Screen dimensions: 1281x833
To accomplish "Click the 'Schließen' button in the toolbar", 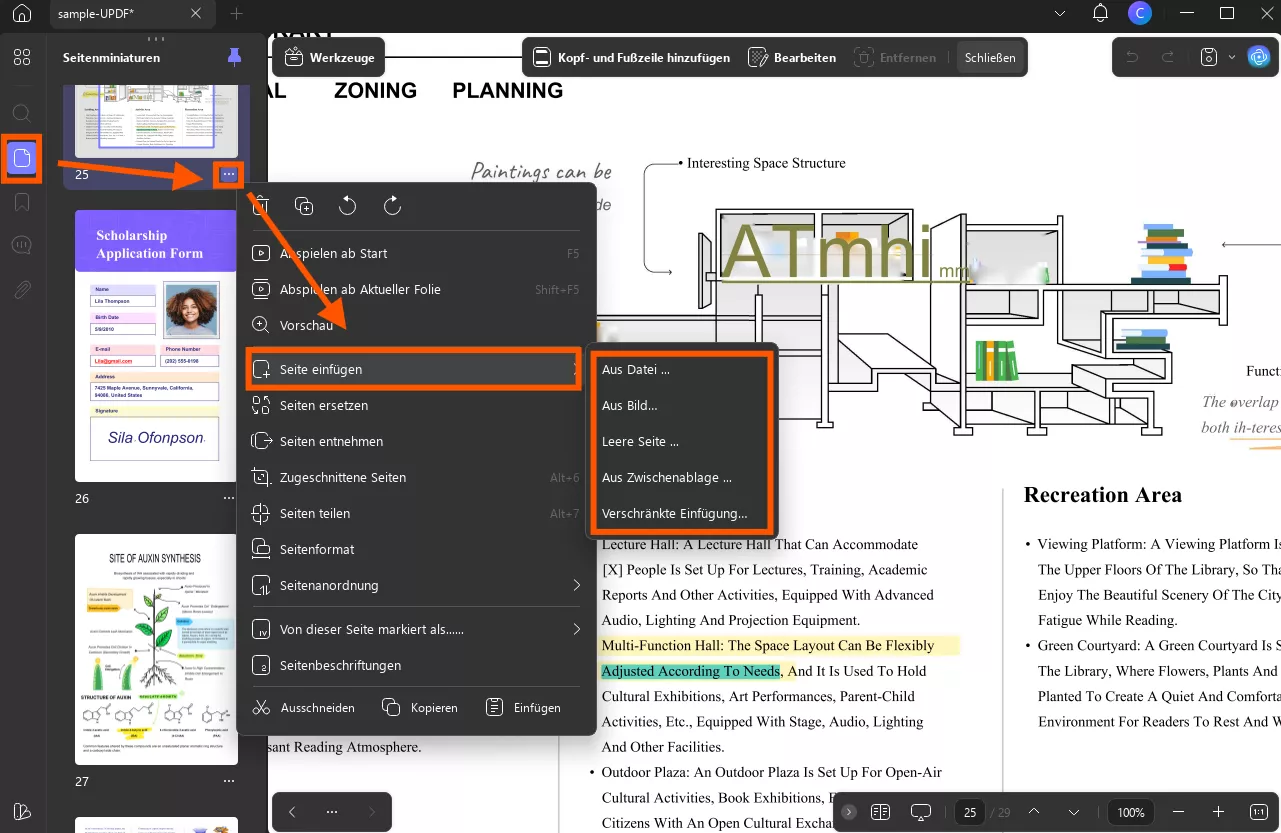I will tap(990, 57).
